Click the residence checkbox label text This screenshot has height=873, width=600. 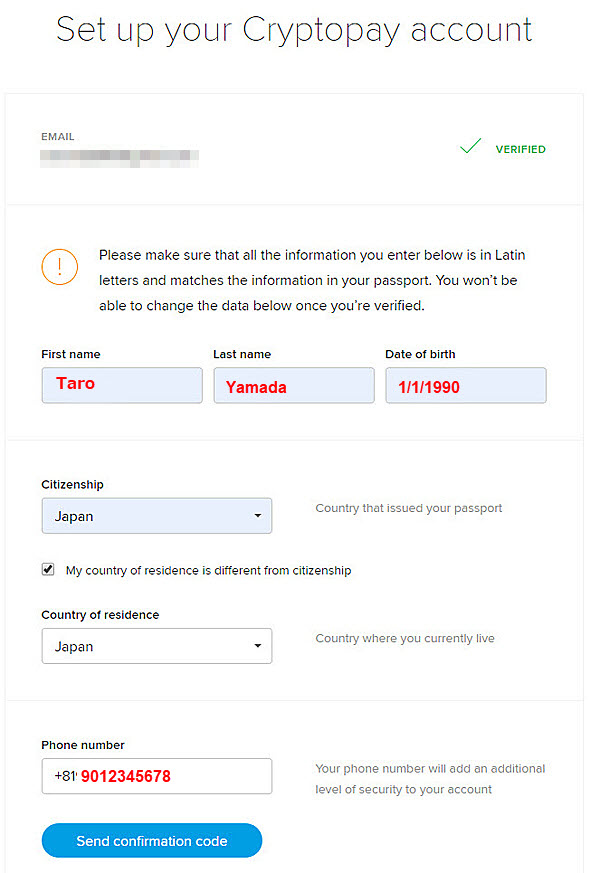(208, 570)
